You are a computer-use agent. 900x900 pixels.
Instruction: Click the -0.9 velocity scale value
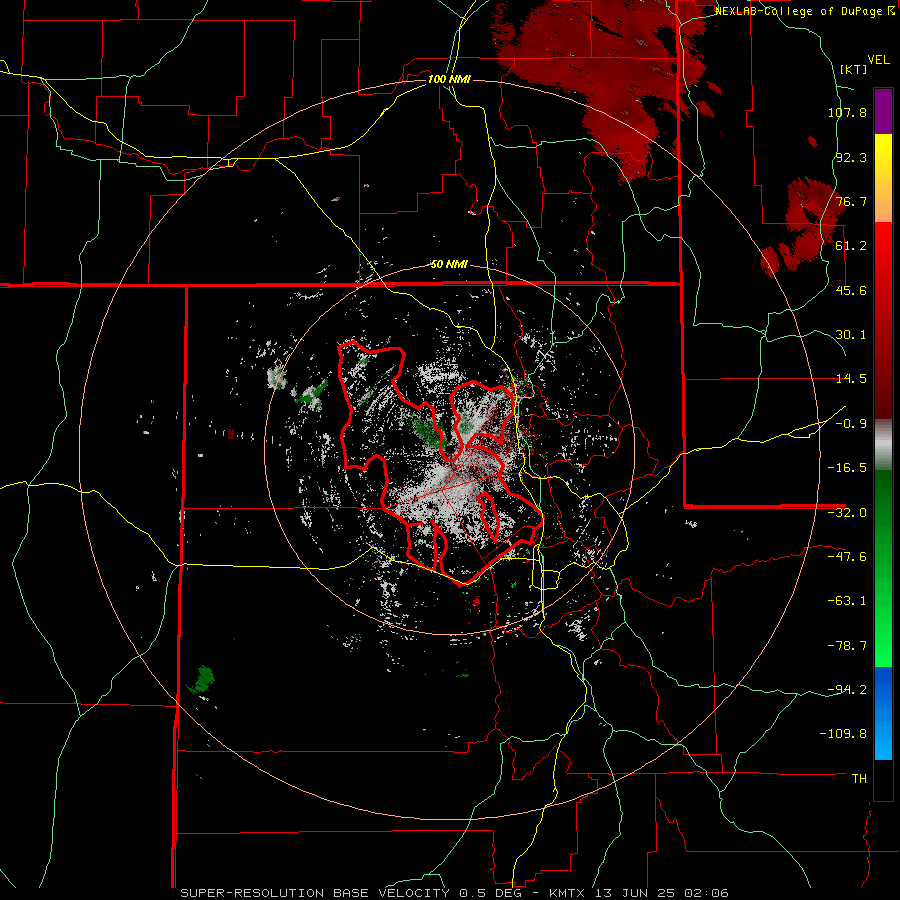[851, 424]
